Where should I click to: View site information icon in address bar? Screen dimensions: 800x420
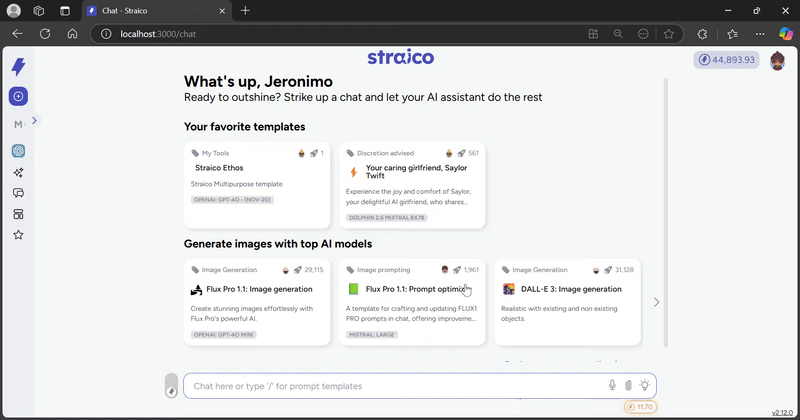point(106,34)
